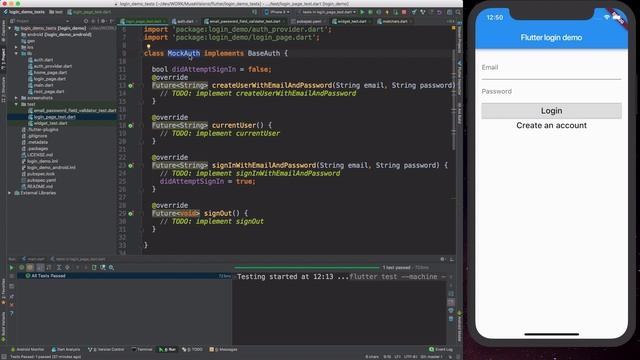The height and width of the screenshot is (360, 640).
Task: Open the Event Log
Action: coord(441,350)
